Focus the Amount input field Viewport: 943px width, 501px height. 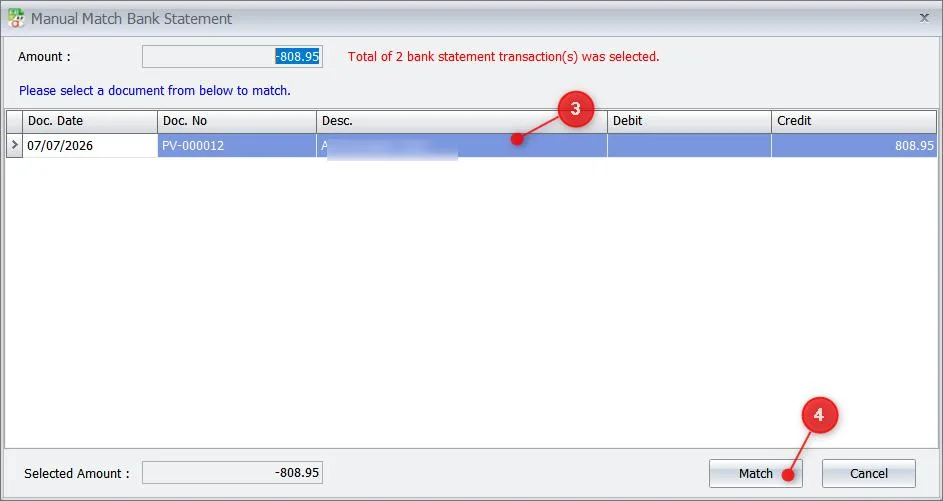coord(232,57)
